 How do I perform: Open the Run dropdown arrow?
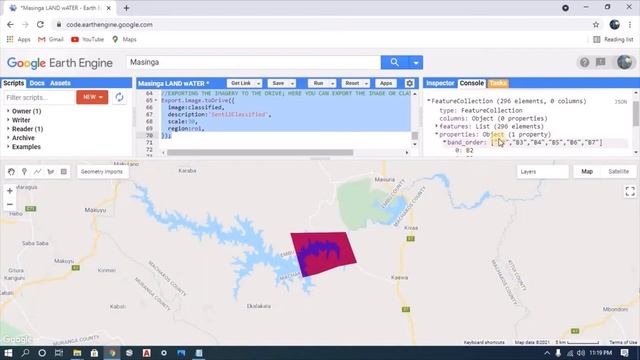point(333,83)
